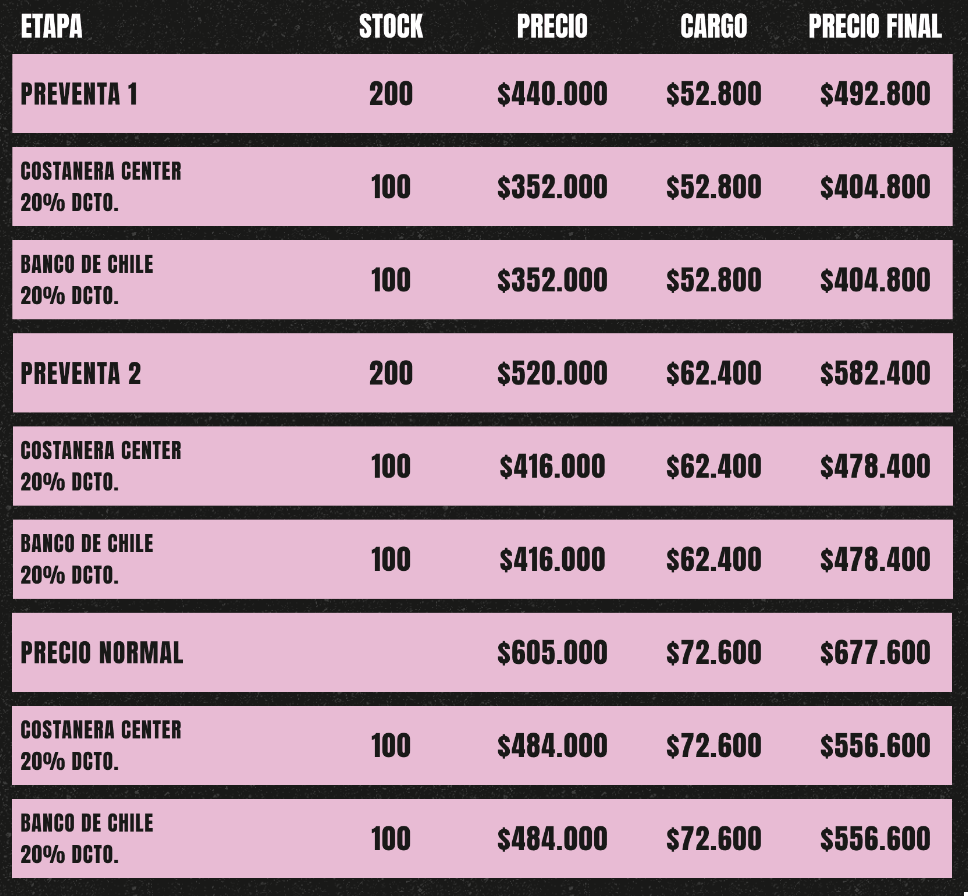Select the PREVENTA 2 row label
The image size is (968, 896).
[81, 373]
